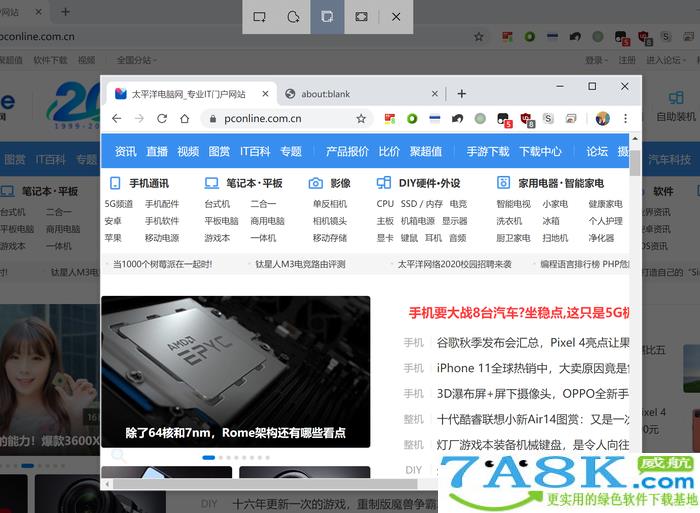This screenshot has height=513, width=700.
Task: Open 单反相机 link
Action: tap(330, 204)
